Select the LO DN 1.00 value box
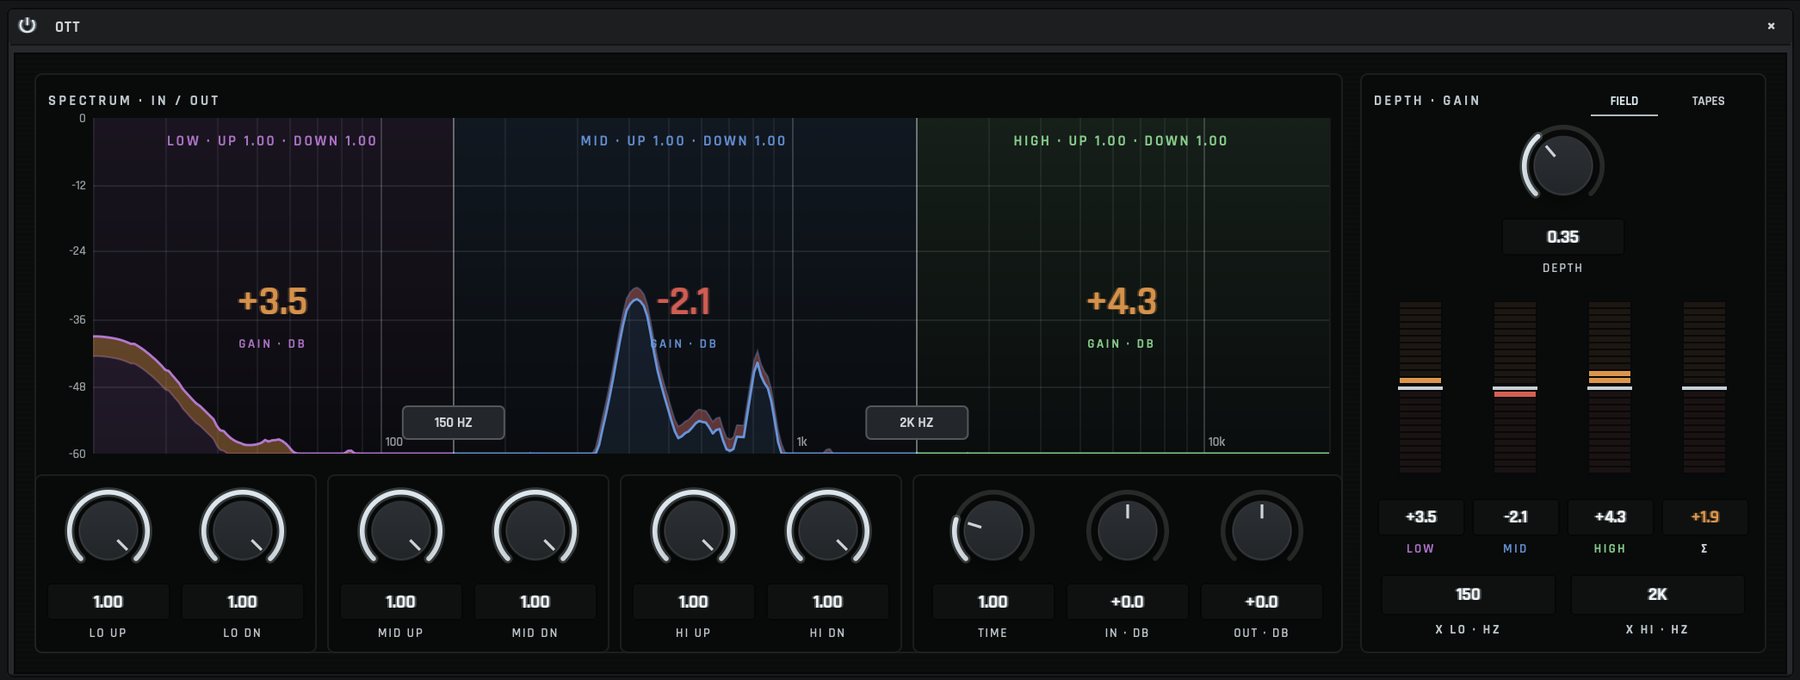Image resolution: width=1800 pixels, height=680 pixels. click(x=242, y=602)
